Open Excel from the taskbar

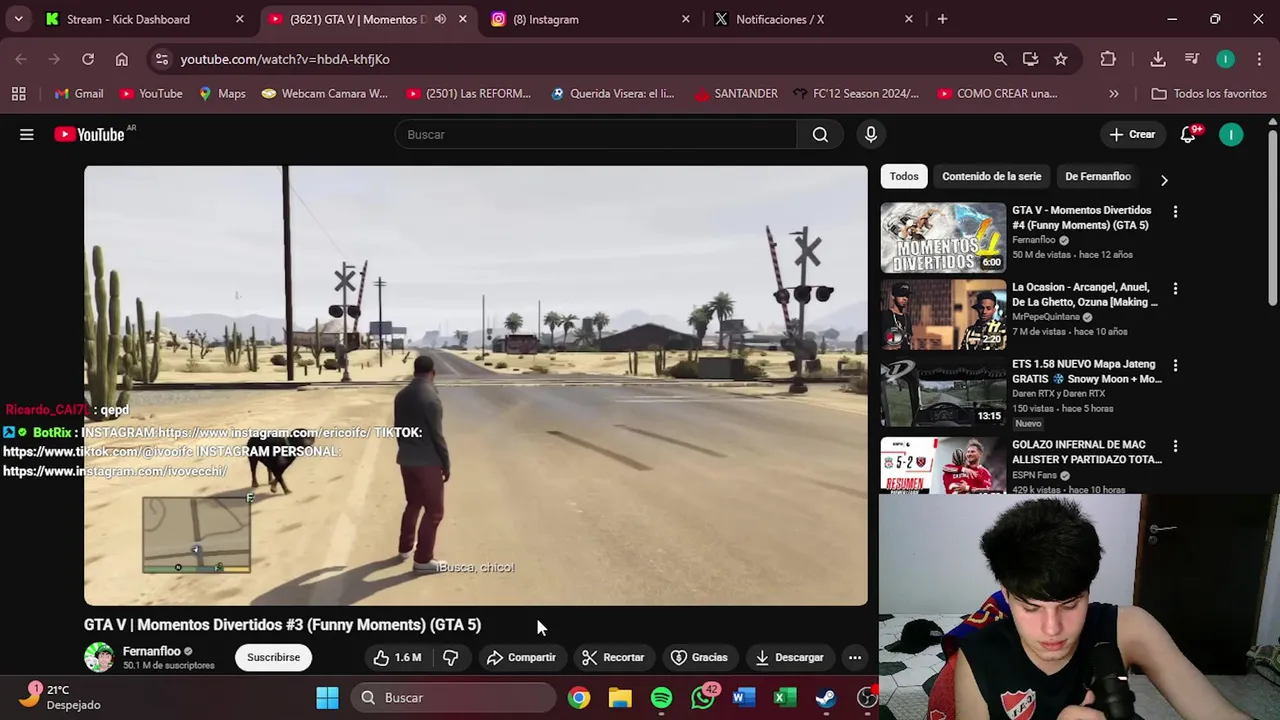pos(785,698)
